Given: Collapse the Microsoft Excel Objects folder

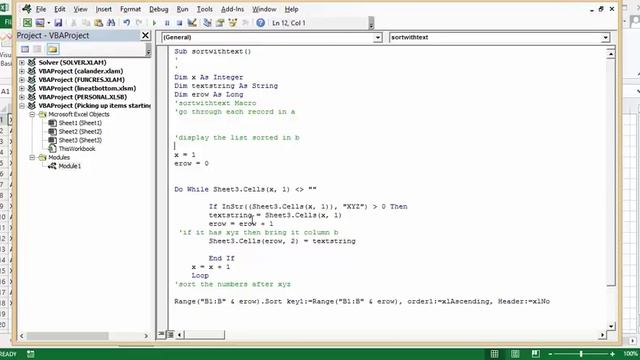Looking at the screenshot, I should pos(32,114).
